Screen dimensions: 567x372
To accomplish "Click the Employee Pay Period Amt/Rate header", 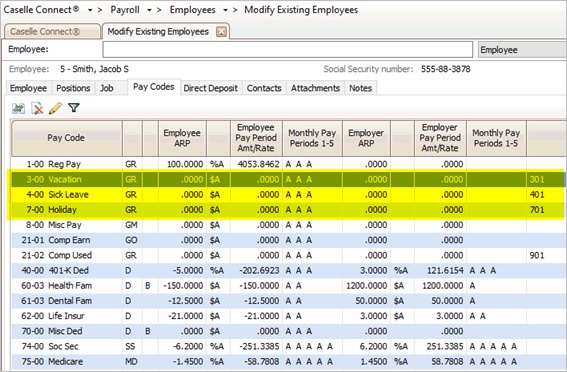I will click(256, 138).
